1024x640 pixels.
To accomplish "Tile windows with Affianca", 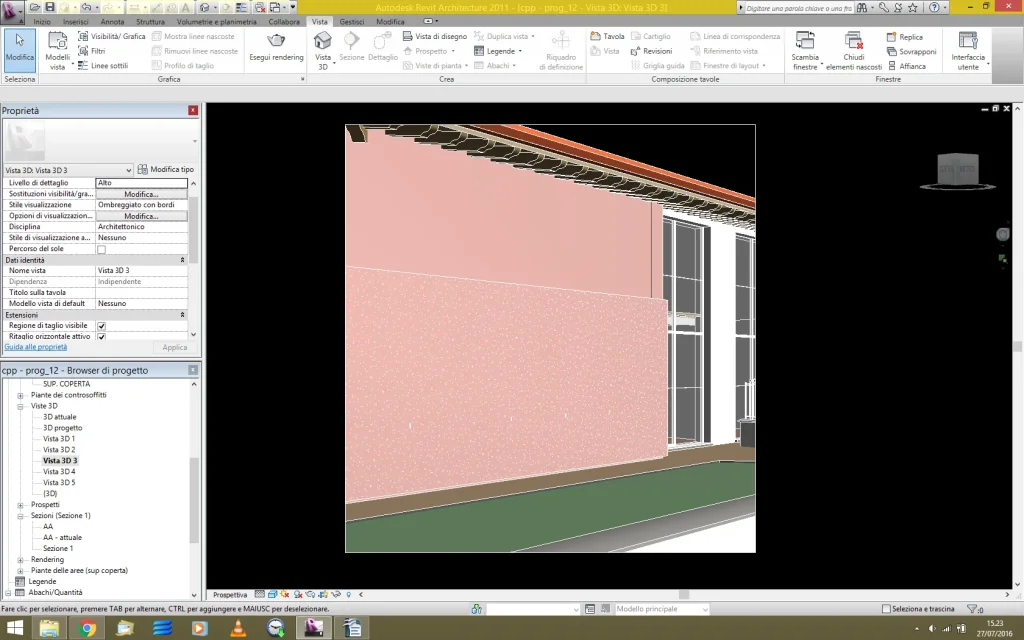I will coord(906,66).
